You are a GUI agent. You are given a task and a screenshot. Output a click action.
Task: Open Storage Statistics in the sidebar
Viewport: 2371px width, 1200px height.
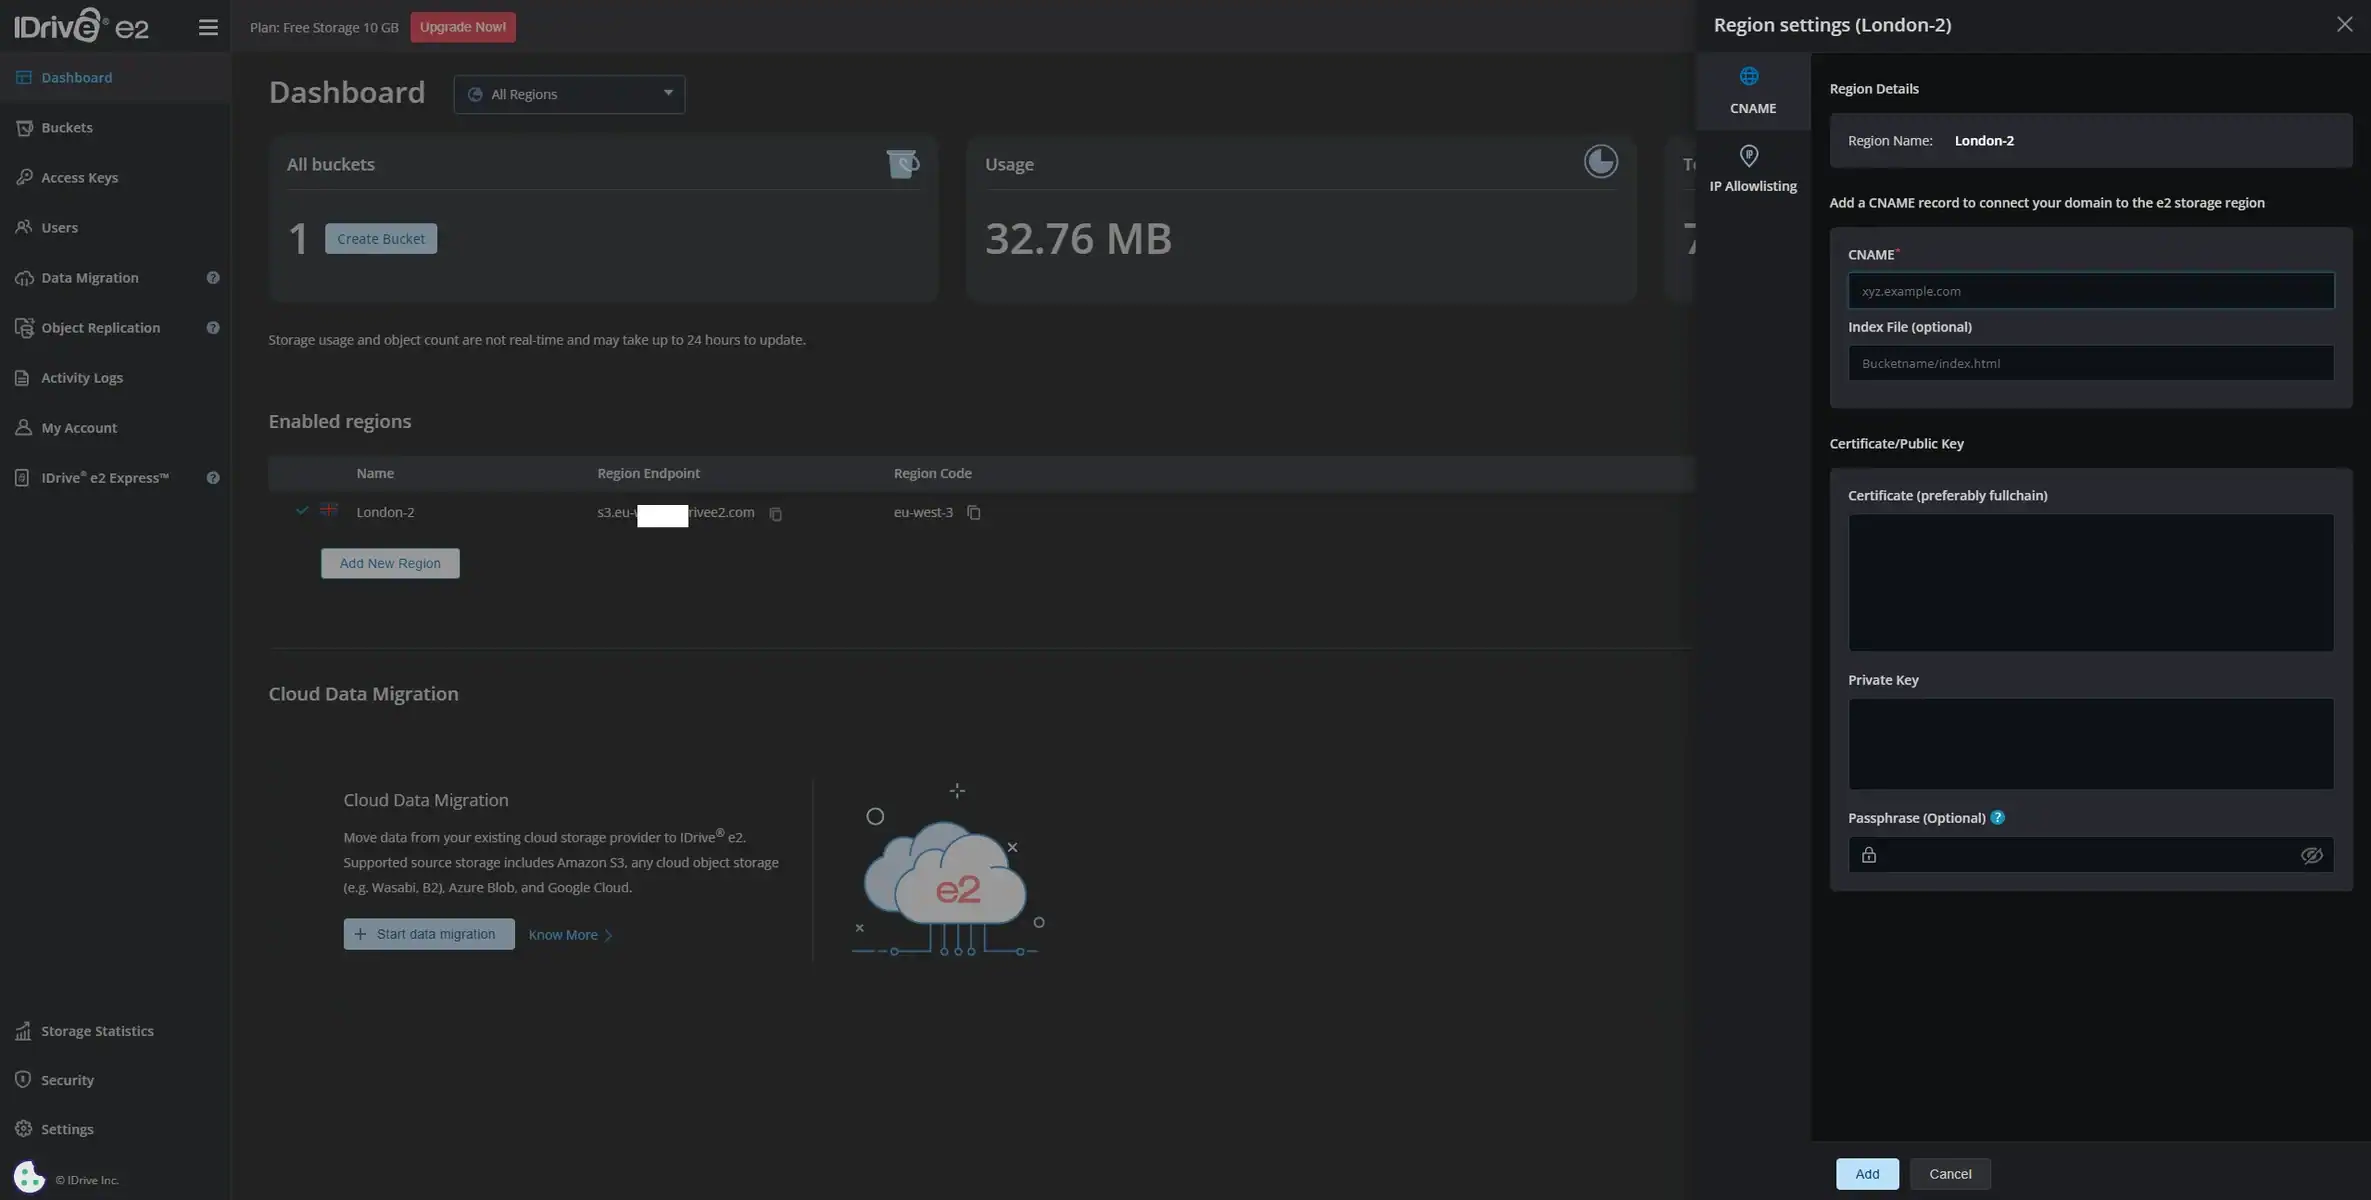point(115,1031)
